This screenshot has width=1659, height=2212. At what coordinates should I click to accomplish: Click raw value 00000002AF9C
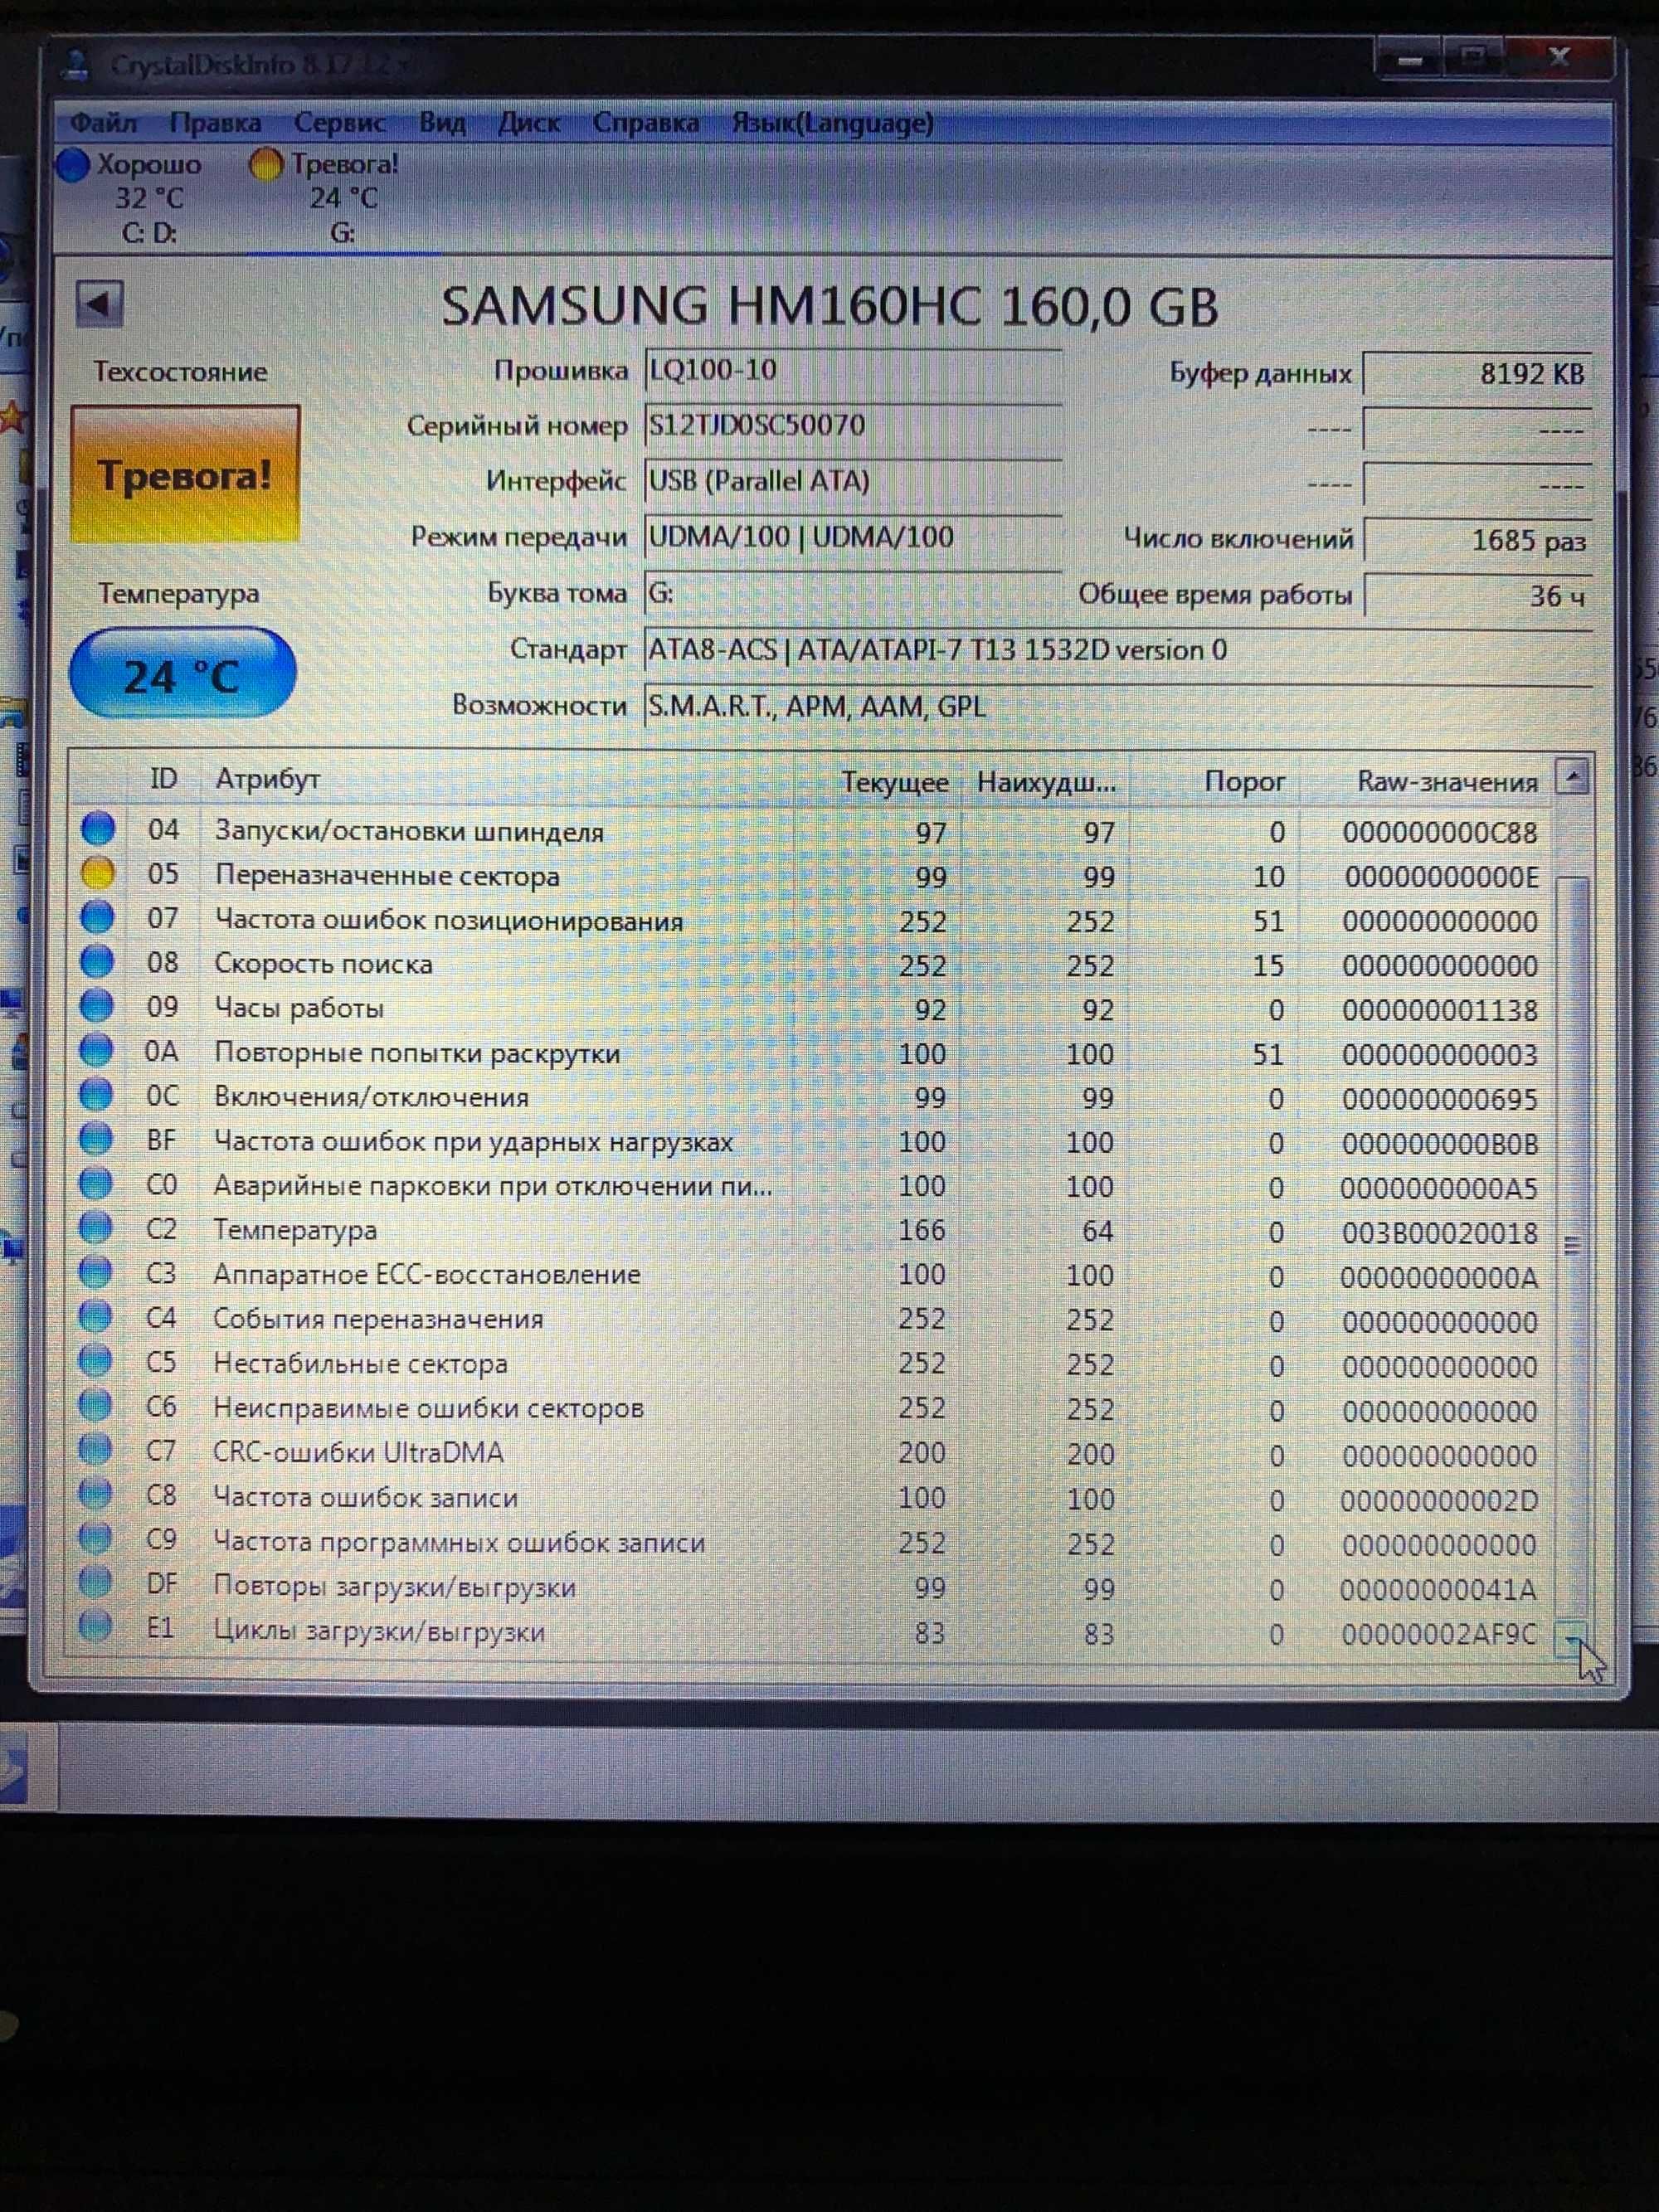1438,1633
